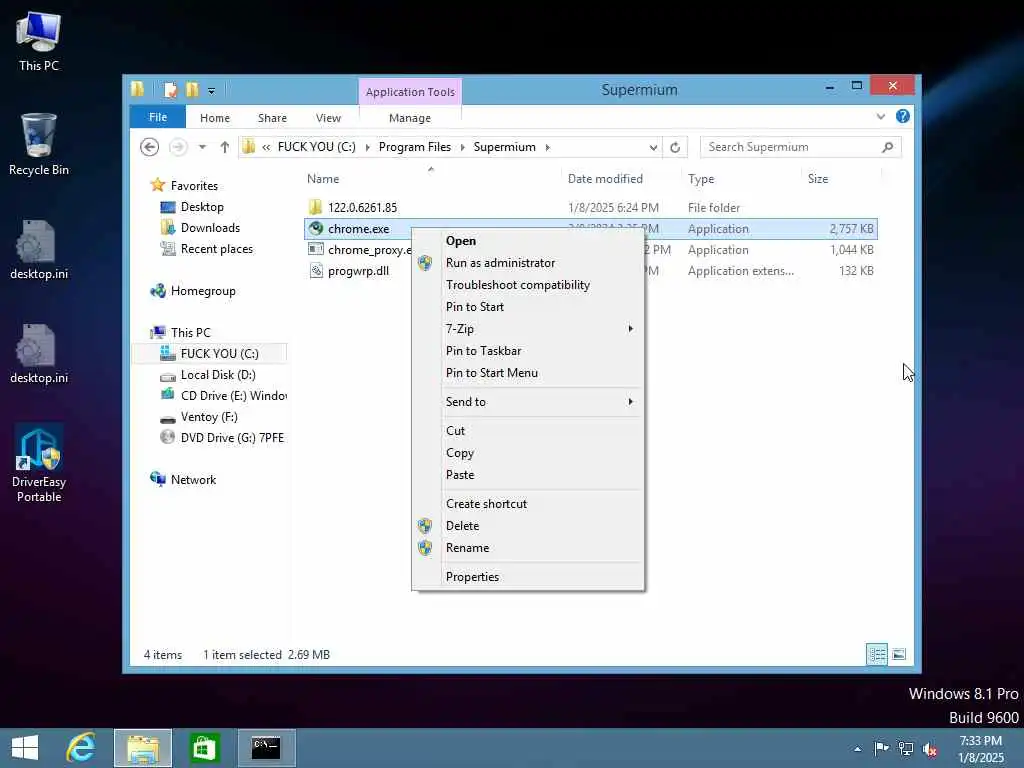The height and width of the screenshot is (768, 1024).
Task: Open the Windows Store taskbar icon
Action: click(x=204, y=748)
